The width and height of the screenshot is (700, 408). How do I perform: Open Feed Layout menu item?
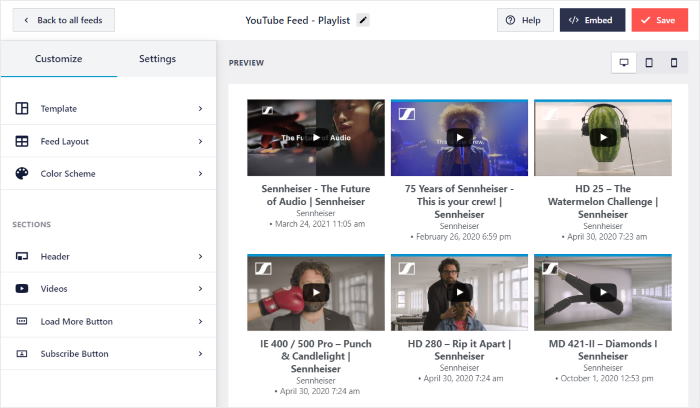[108, 142]
